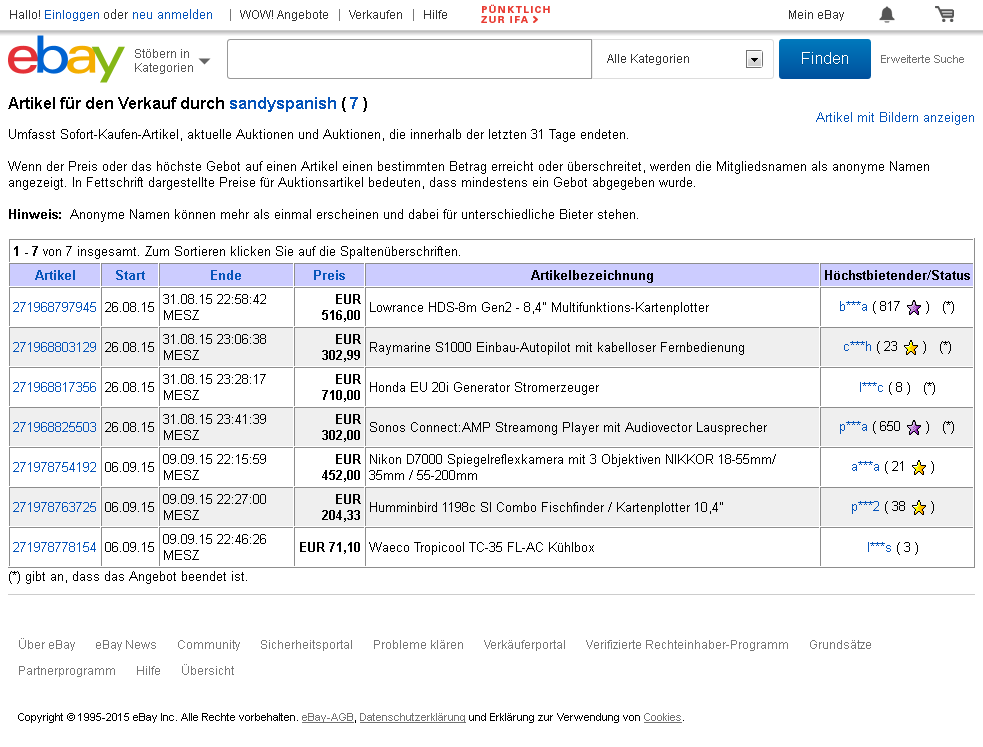Open the Datenschutzerklärung link
983x747 pixels.
coord(413,718)
